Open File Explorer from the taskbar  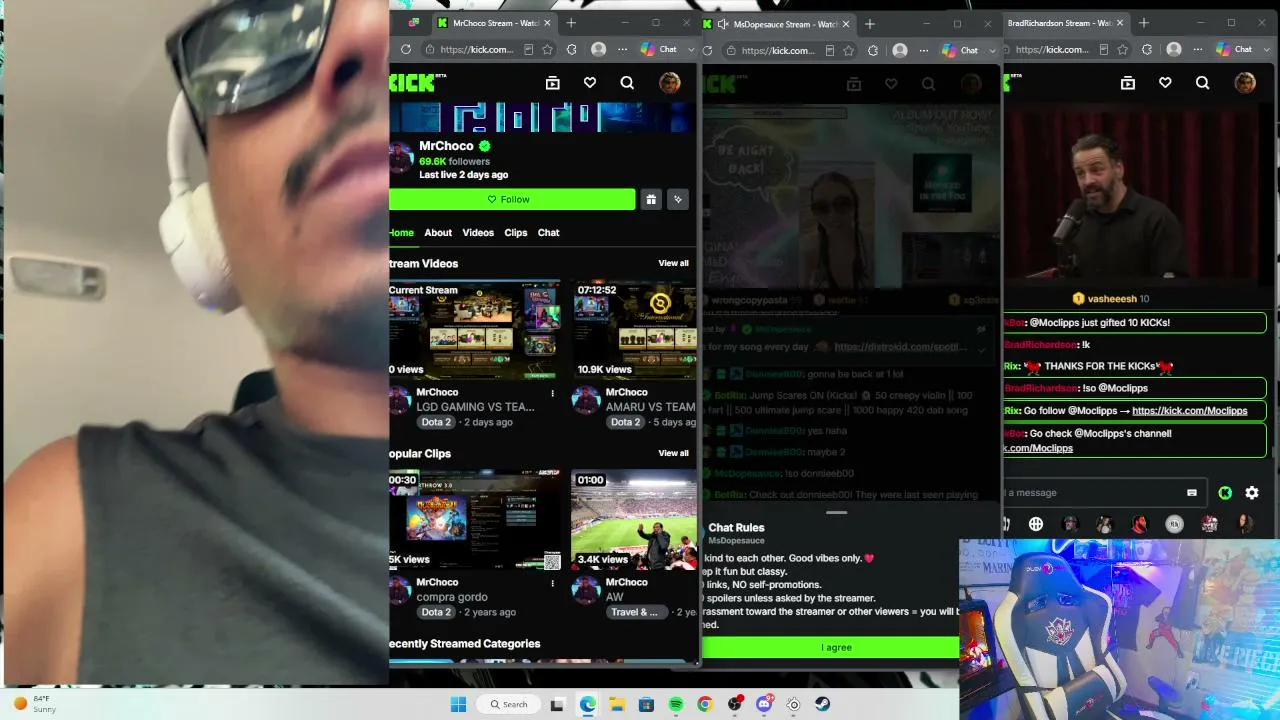coord(617,704)
